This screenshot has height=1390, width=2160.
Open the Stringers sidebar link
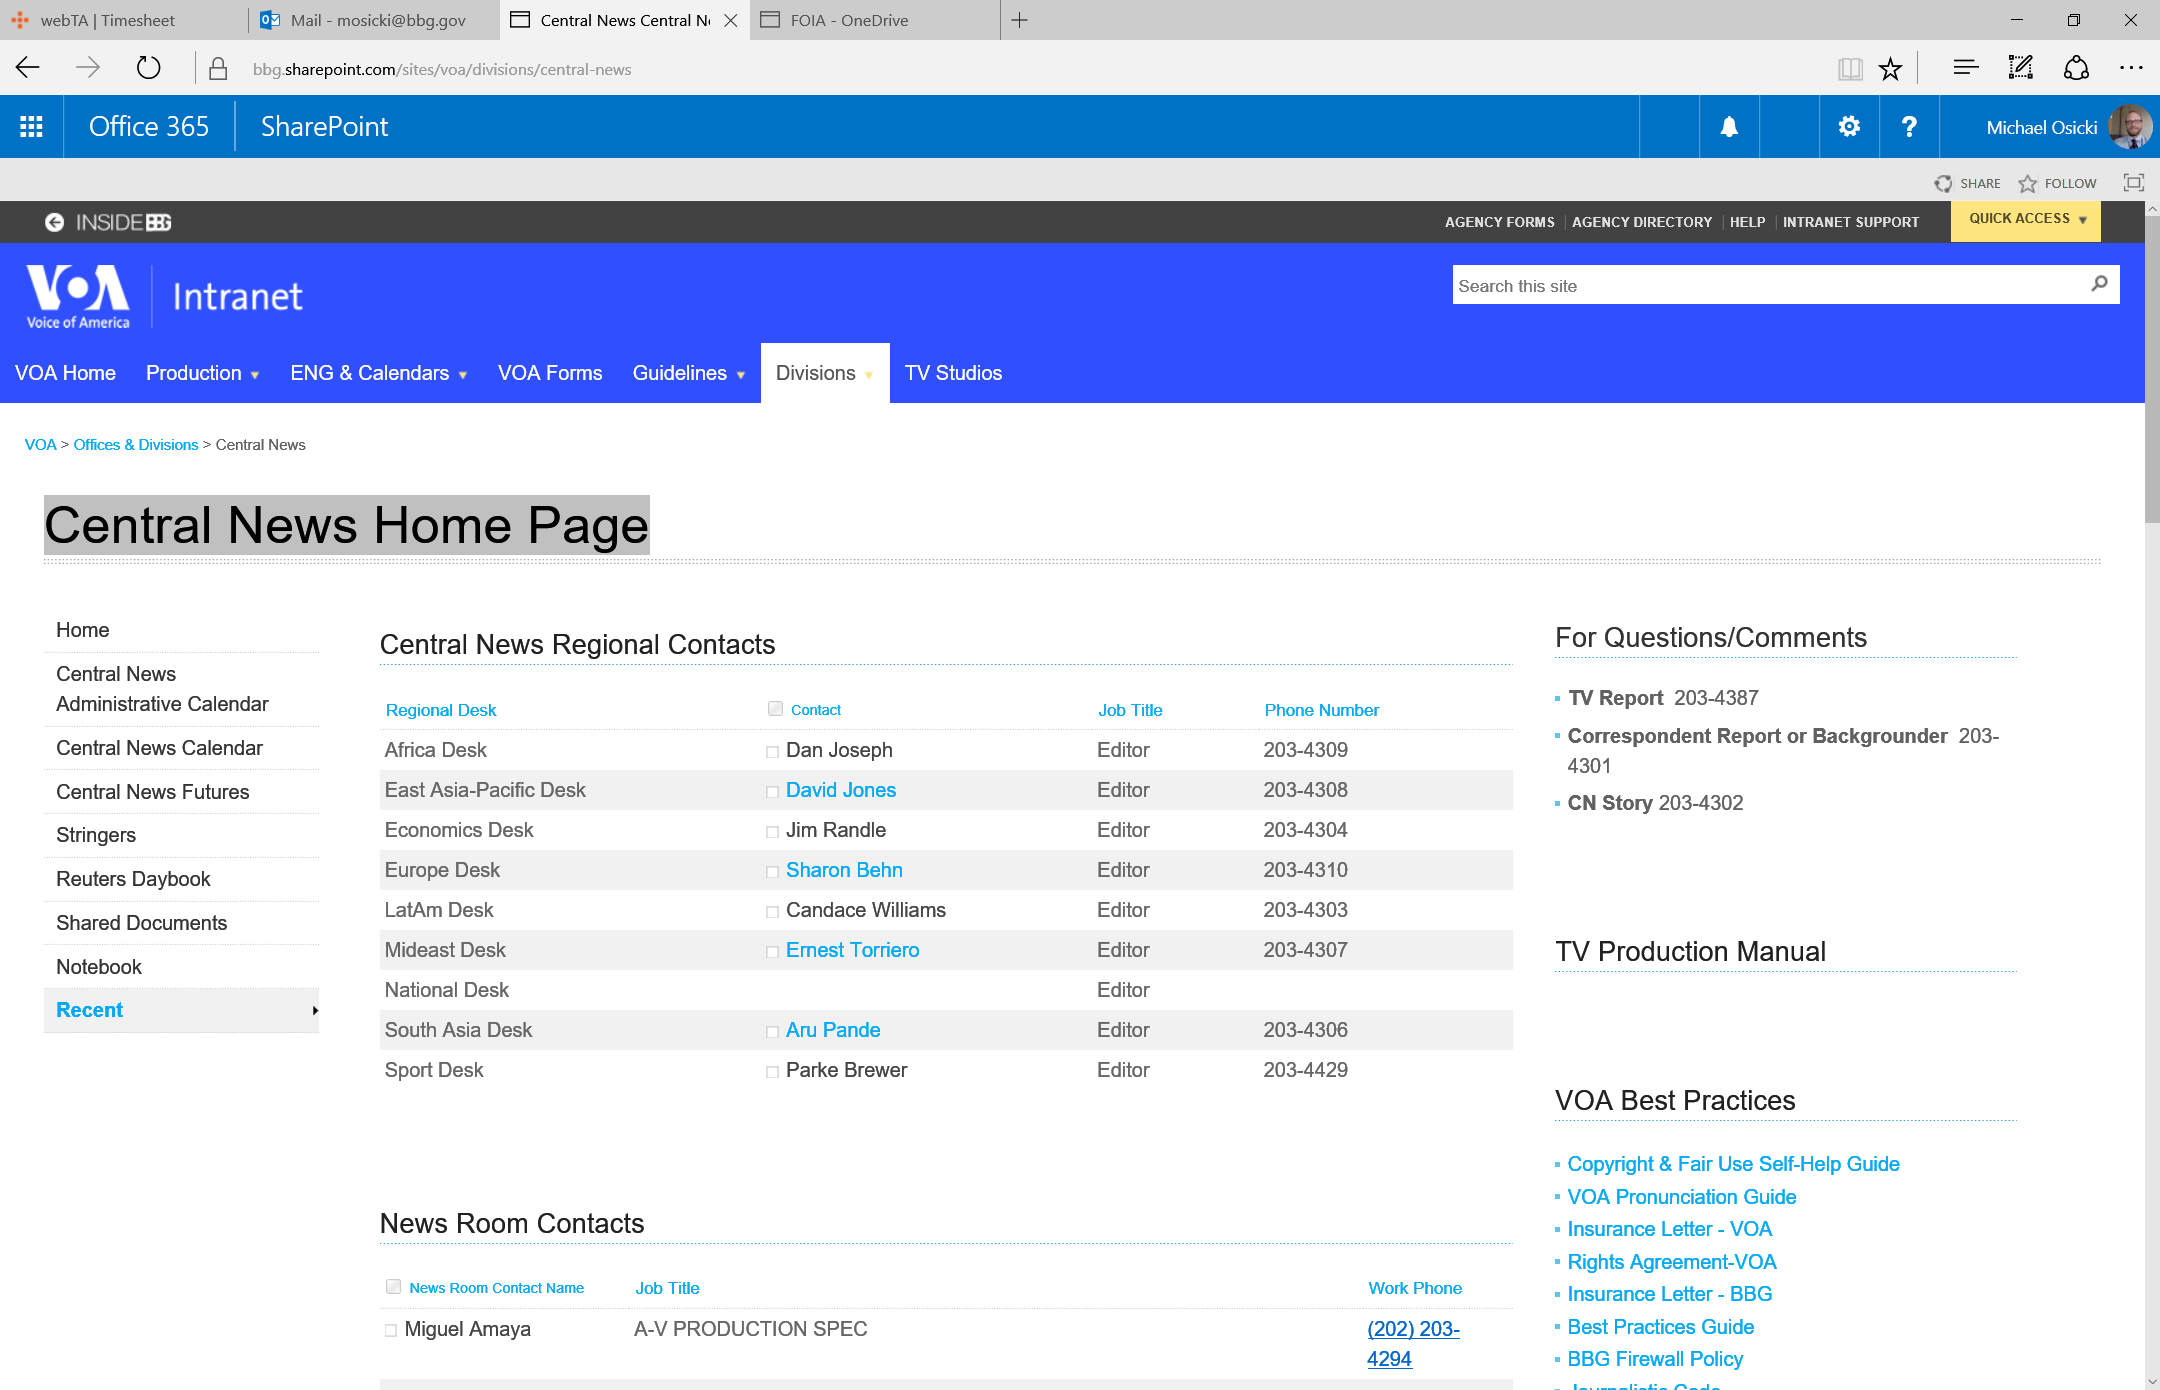click(x=96, y=835)
